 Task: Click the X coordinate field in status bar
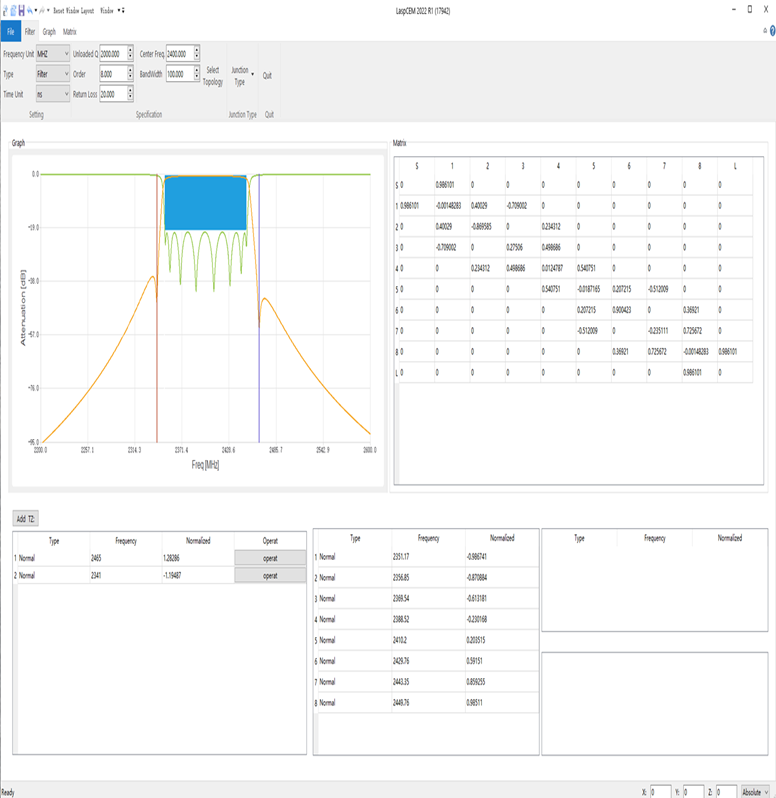pyautogui.click(x=660, y=790)
